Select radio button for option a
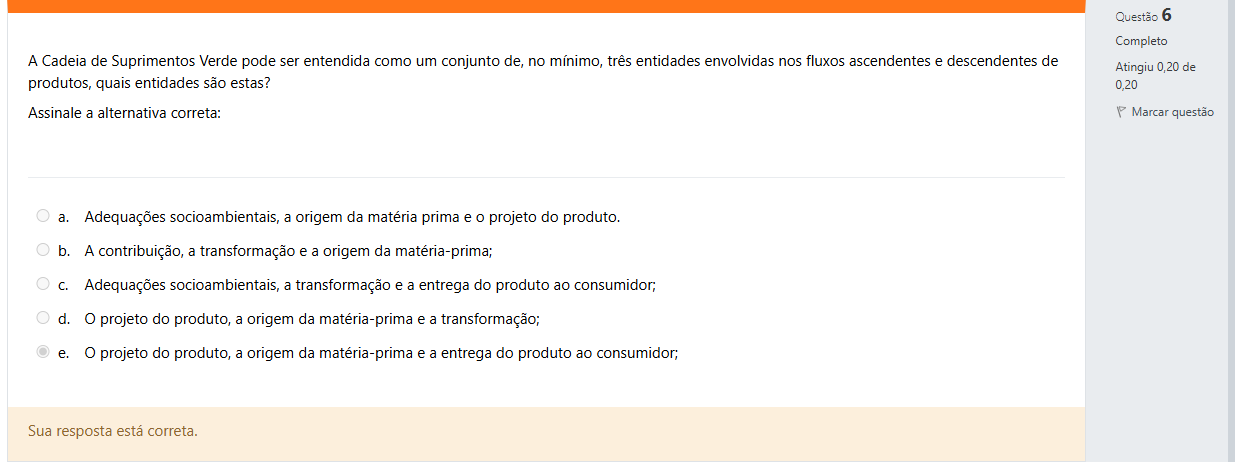The height and width of the screenshot is (463, 1248). coord(42,216)
